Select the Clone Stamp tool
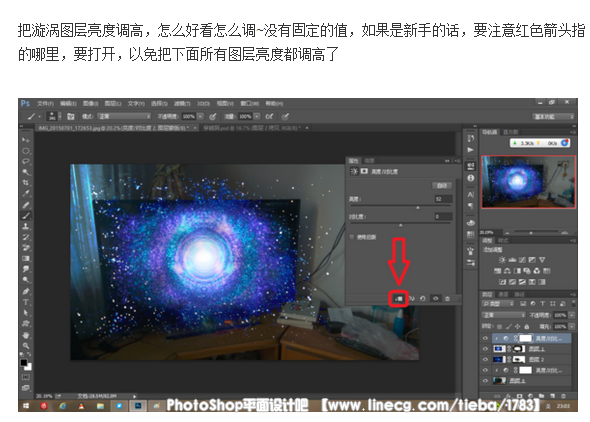This screenshot has height=422, width=590. (x=26, y=226)
